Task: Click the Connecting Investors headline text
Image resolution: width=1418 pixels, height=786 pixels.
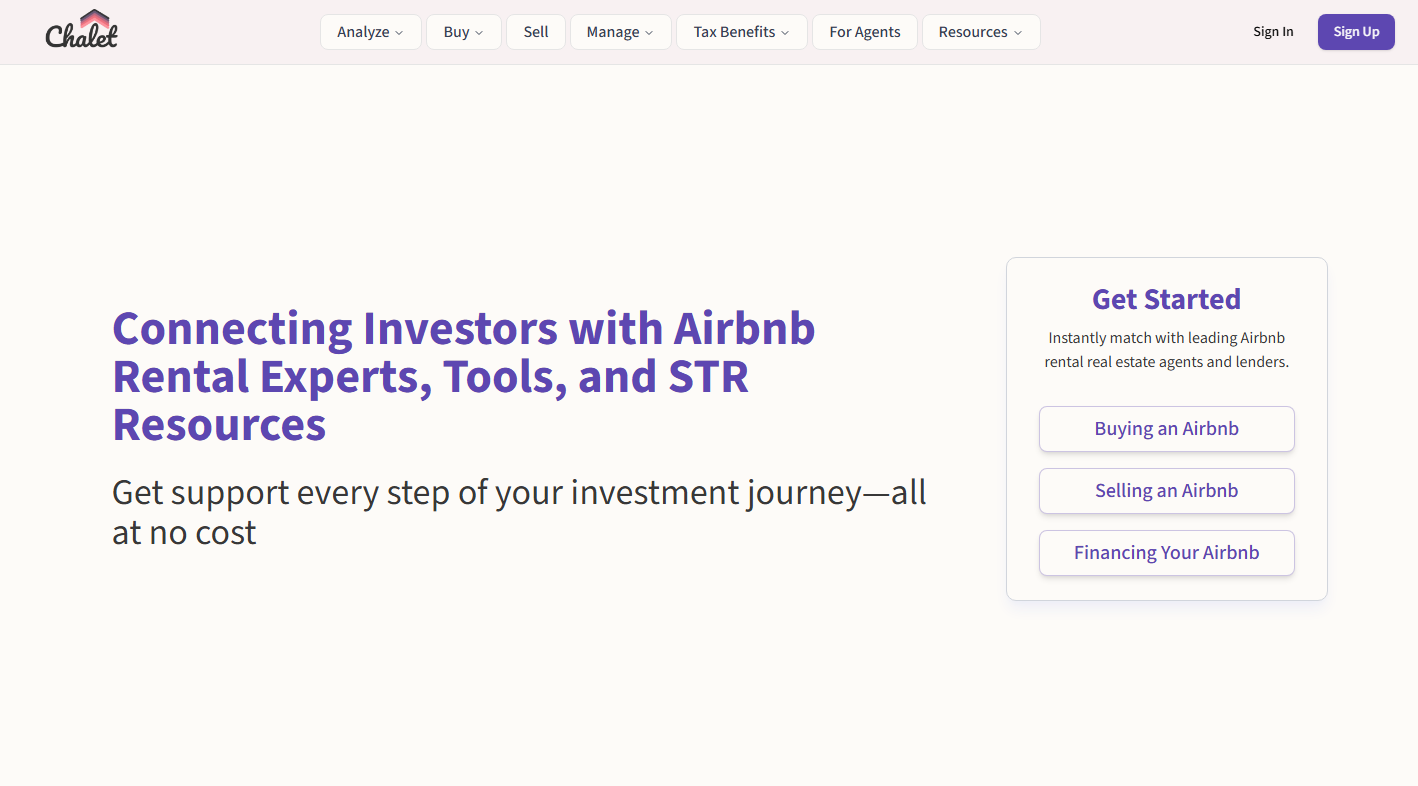Action: pos(463,376)
